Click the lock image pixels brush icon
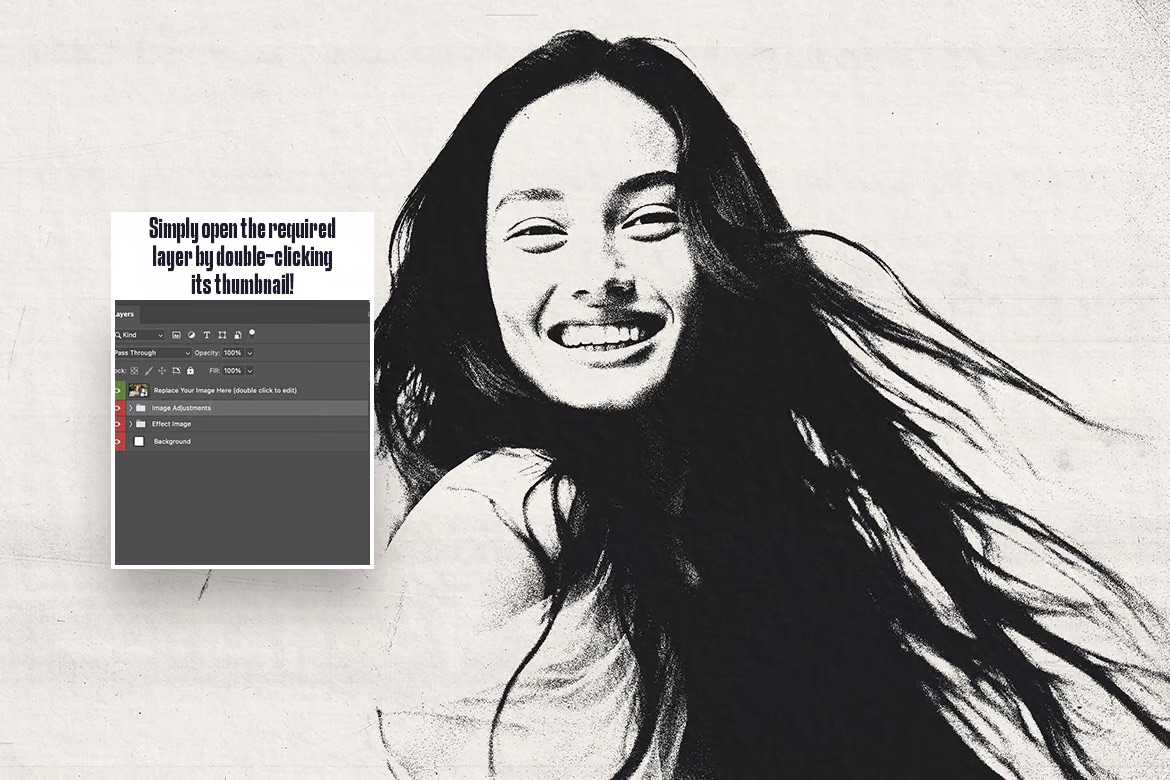 [x=148, y=371]
